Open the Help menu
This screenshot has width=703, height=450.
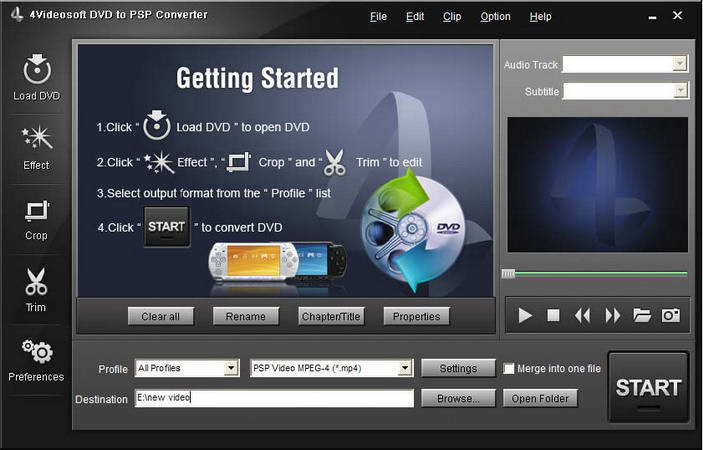(540, 17)
